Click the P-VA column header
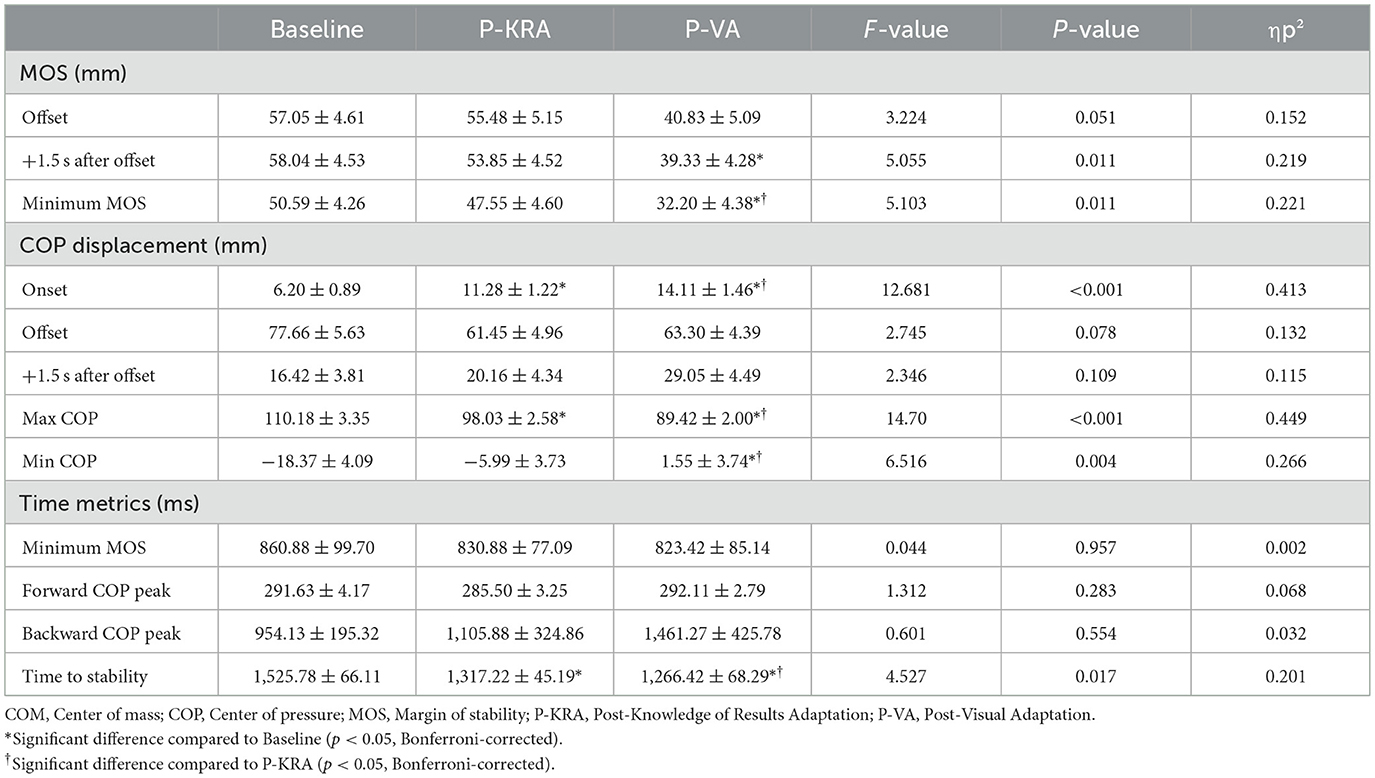This screenshot has width=1375, height=778. coord(711,30)
